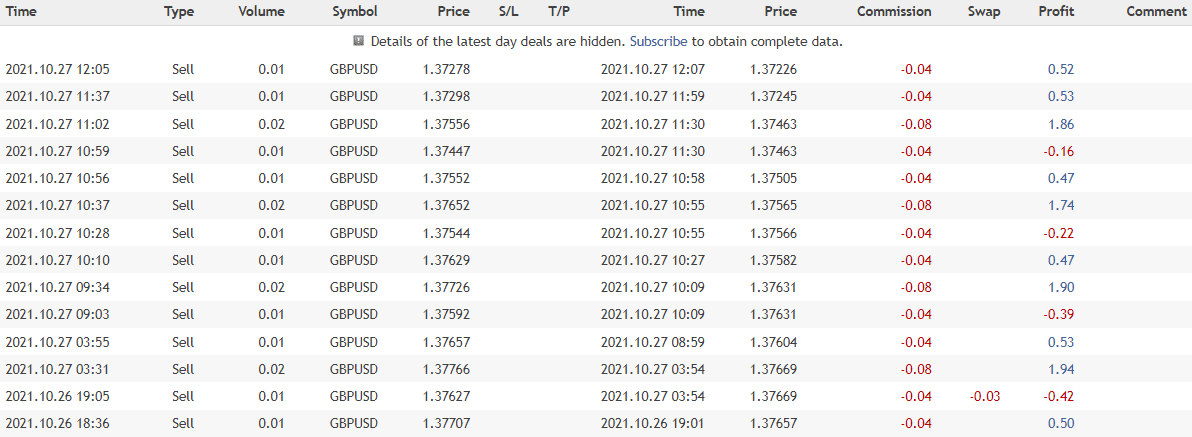Screen dimensions: 1192x437
Task: Sort deals by the Profit header
Action: click(1056, 11)
